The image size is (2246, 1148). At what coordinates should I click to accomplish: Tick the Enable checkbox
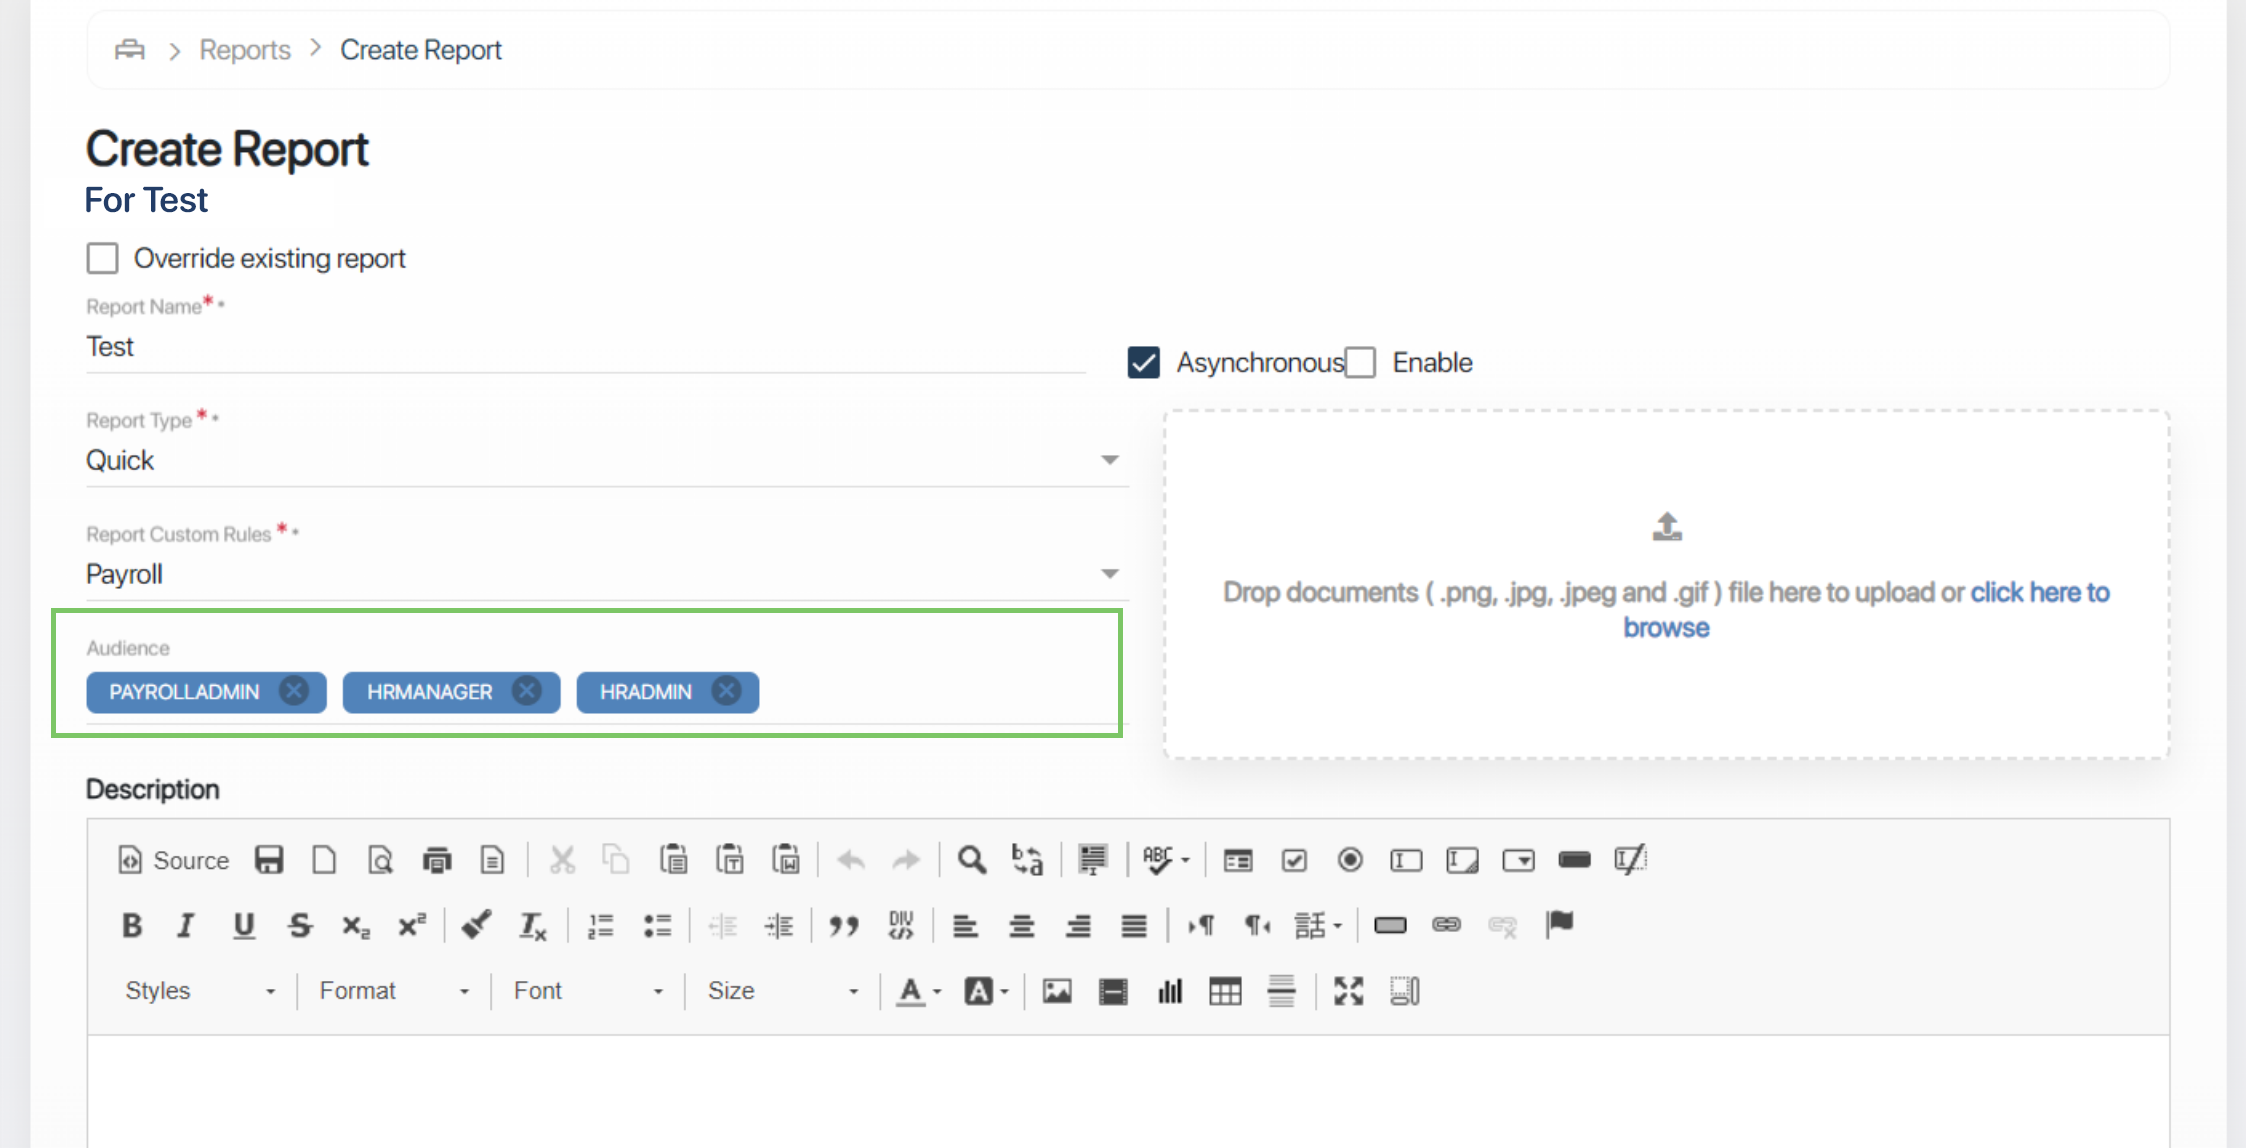click(1360, 362)
